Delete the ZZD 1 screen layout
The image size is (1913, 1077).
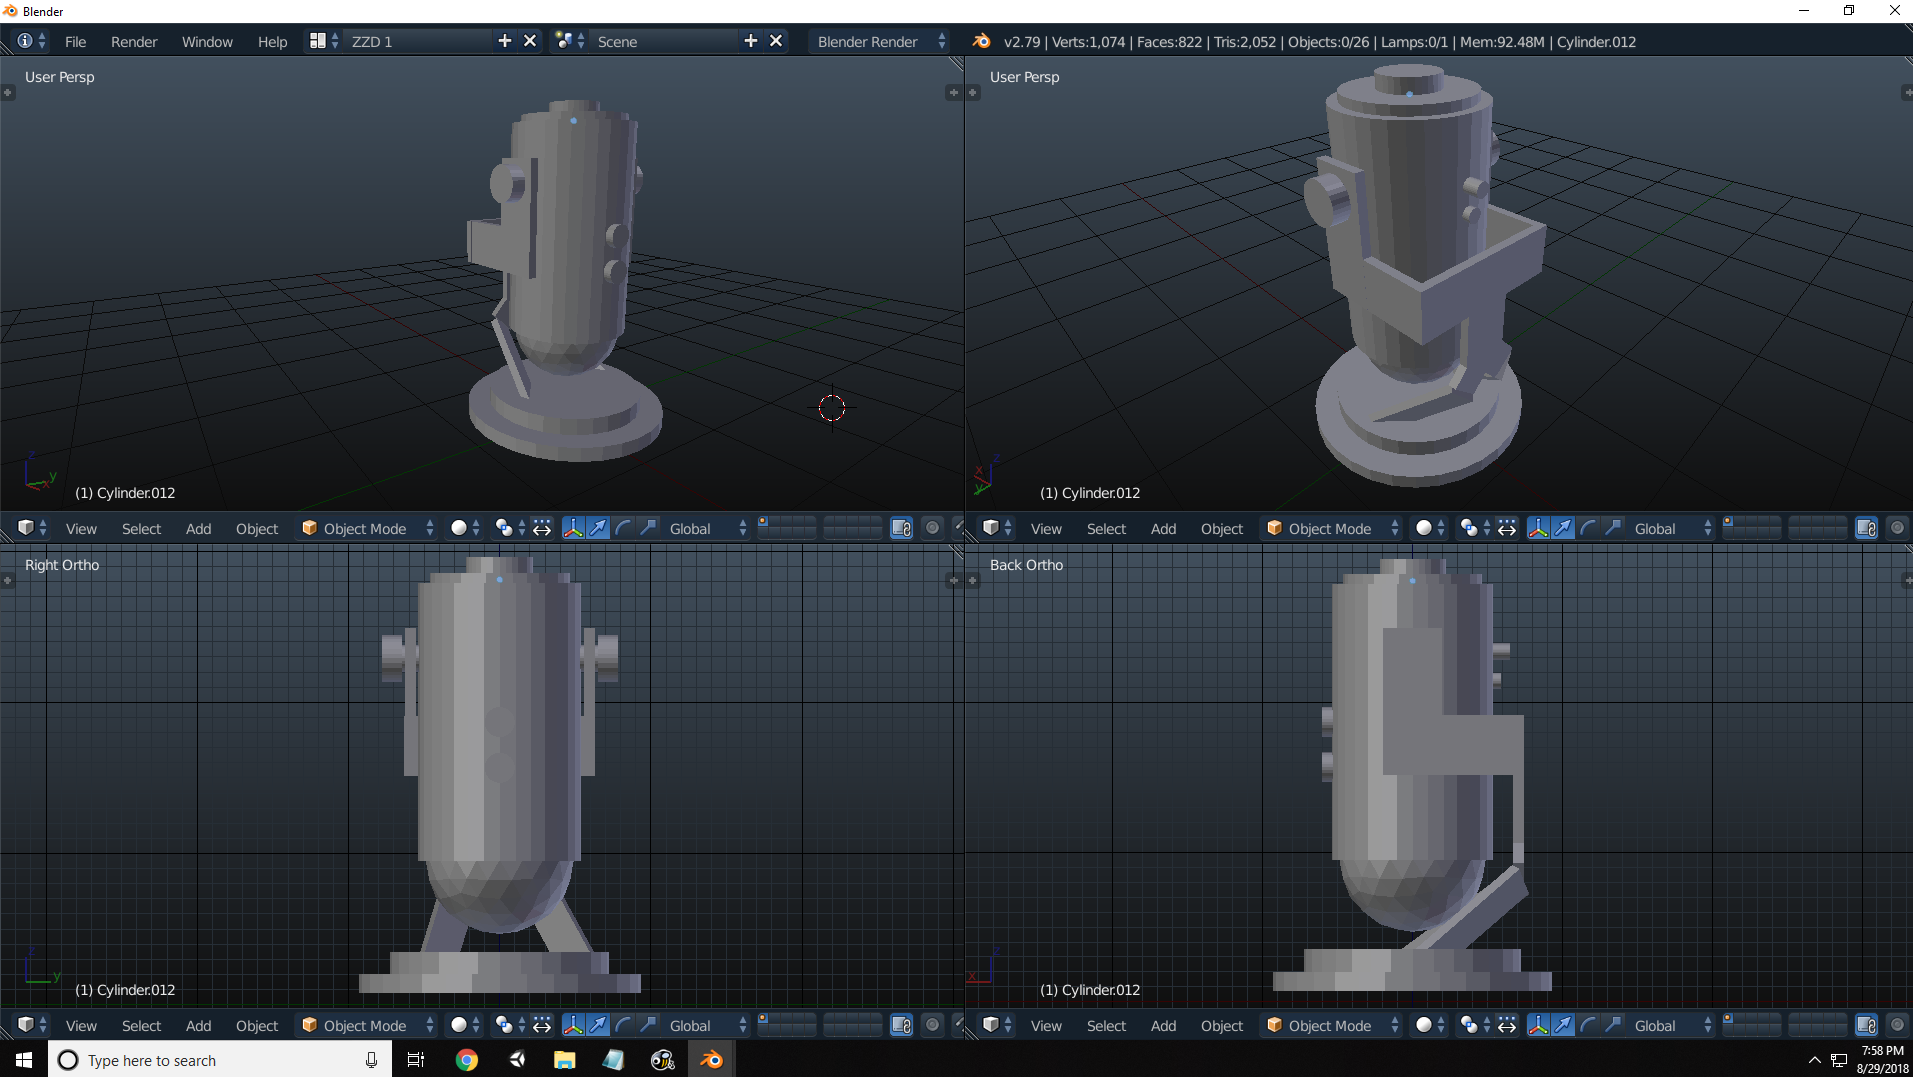pyautogui.click(x=530, y=41)
